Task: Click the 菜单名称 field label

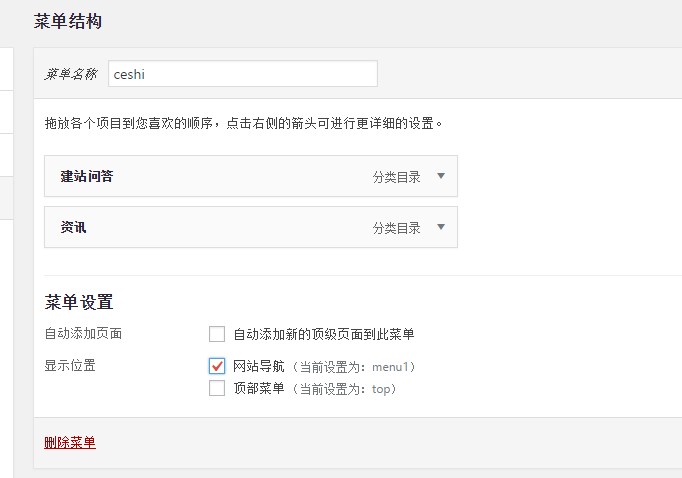Action: pos(71,74)
